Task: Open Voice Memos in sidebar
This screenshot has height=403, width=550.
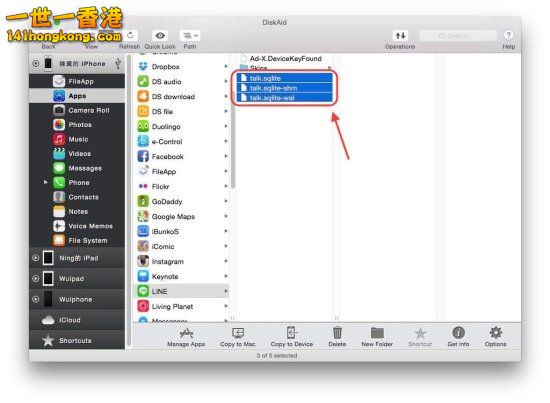Action: click(77, 226)
